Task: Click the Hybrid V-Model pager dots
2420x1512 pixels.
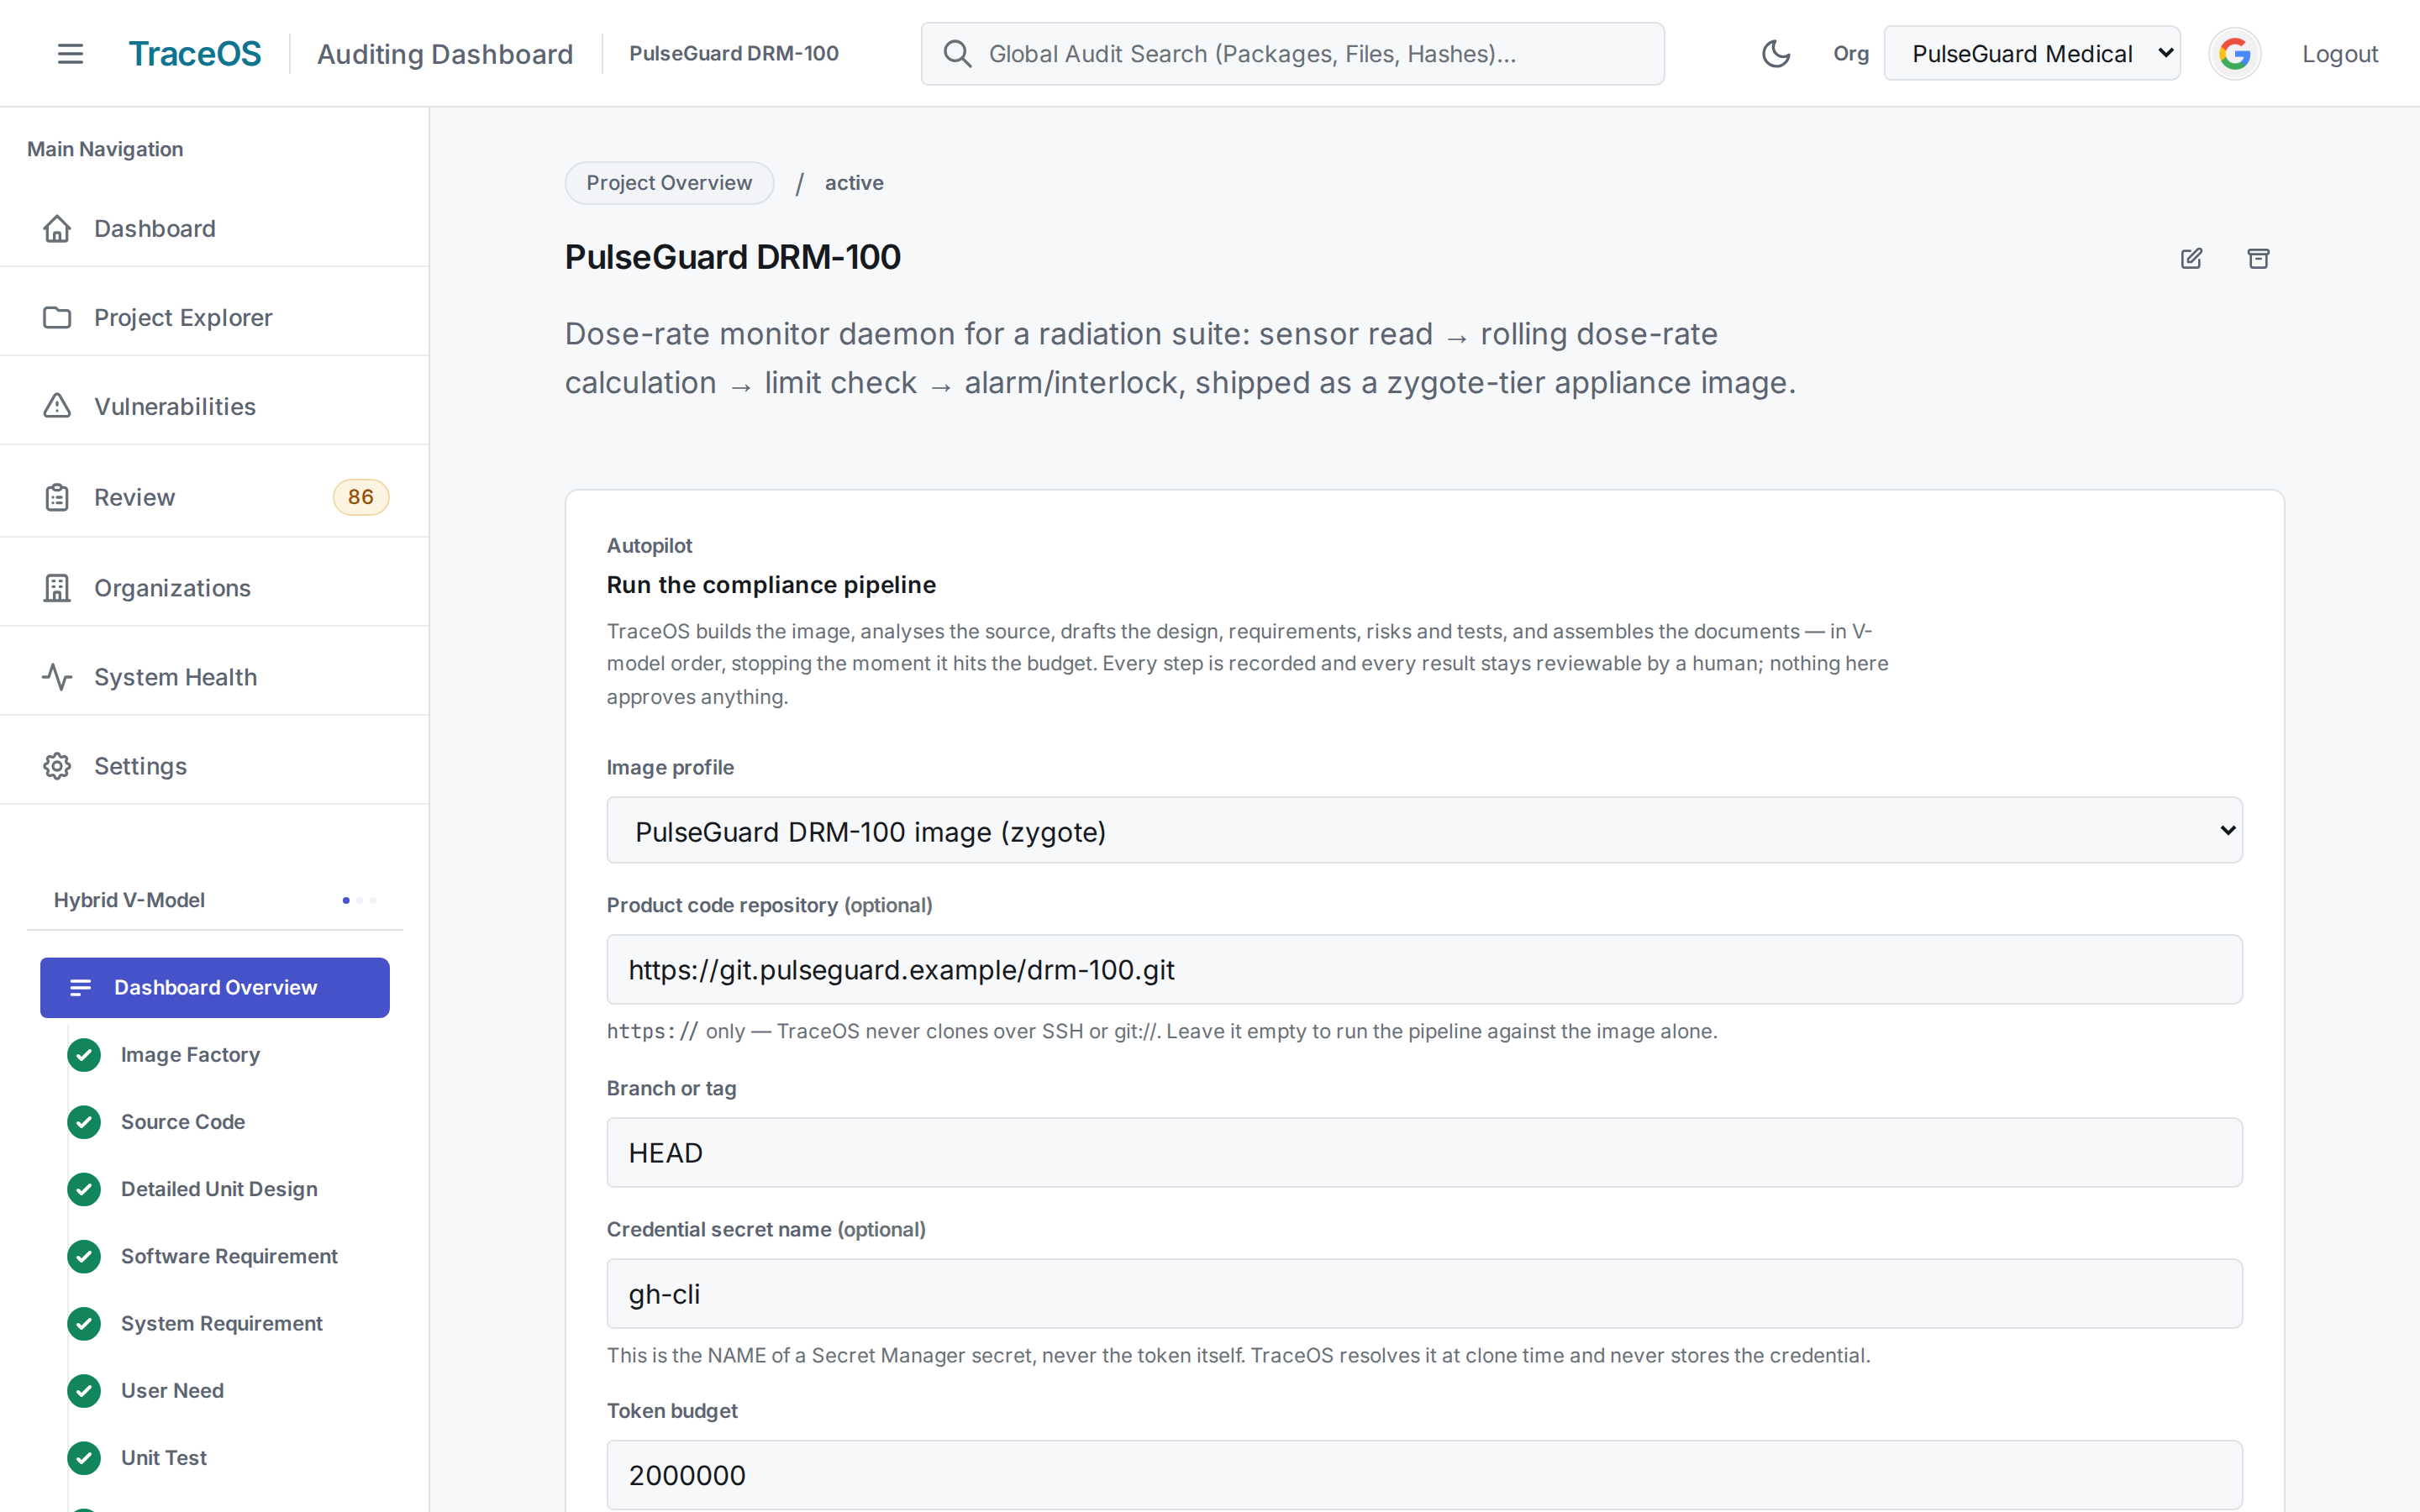Action: [359, 900]
